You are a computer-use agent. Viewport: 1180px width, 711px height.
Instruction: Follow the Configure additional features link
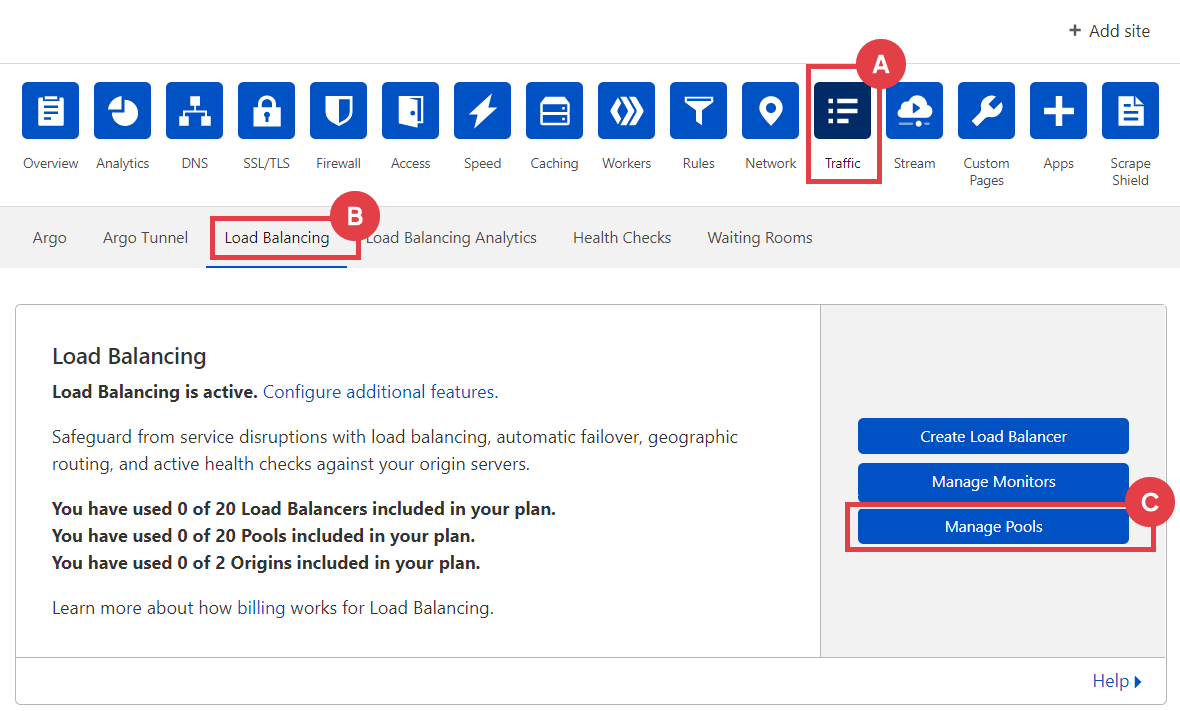[380, 392]
